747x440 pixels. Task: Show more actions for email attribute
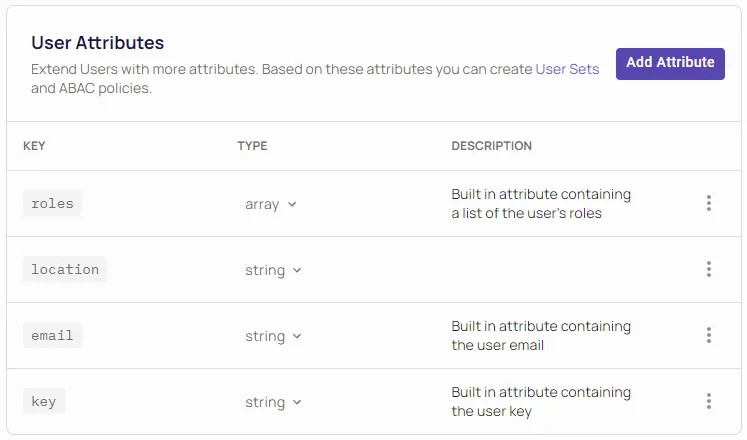(708, 336)
